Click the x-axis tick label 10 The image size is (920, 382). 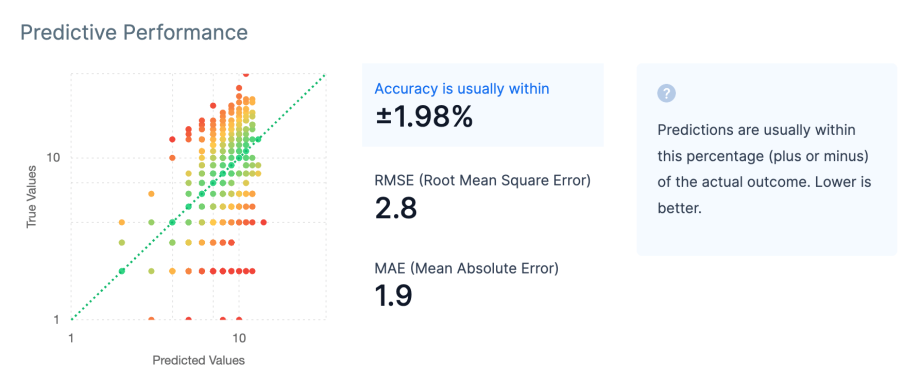click(x=239, y=338)
